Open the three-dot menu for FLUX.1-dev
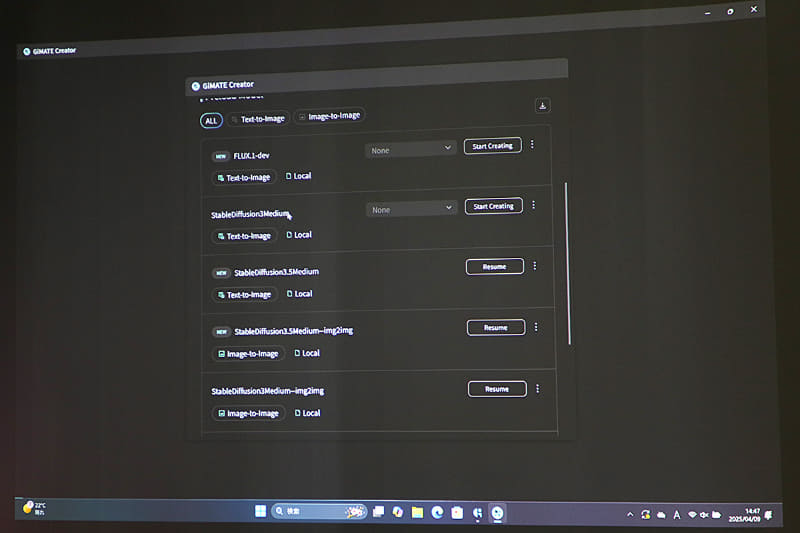 click(532, 144)
